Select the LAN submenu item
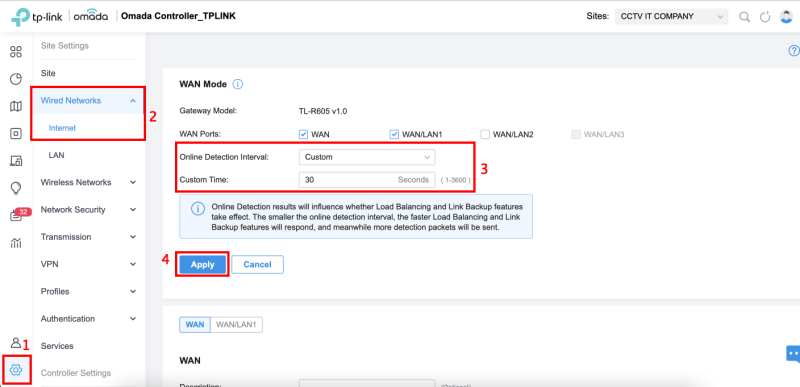 click(56, 155)
